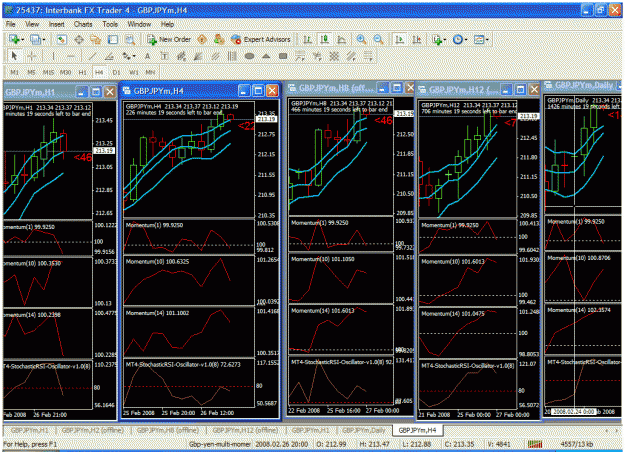Expand the New Chart dropdown arrow

(x=22, y=39)
